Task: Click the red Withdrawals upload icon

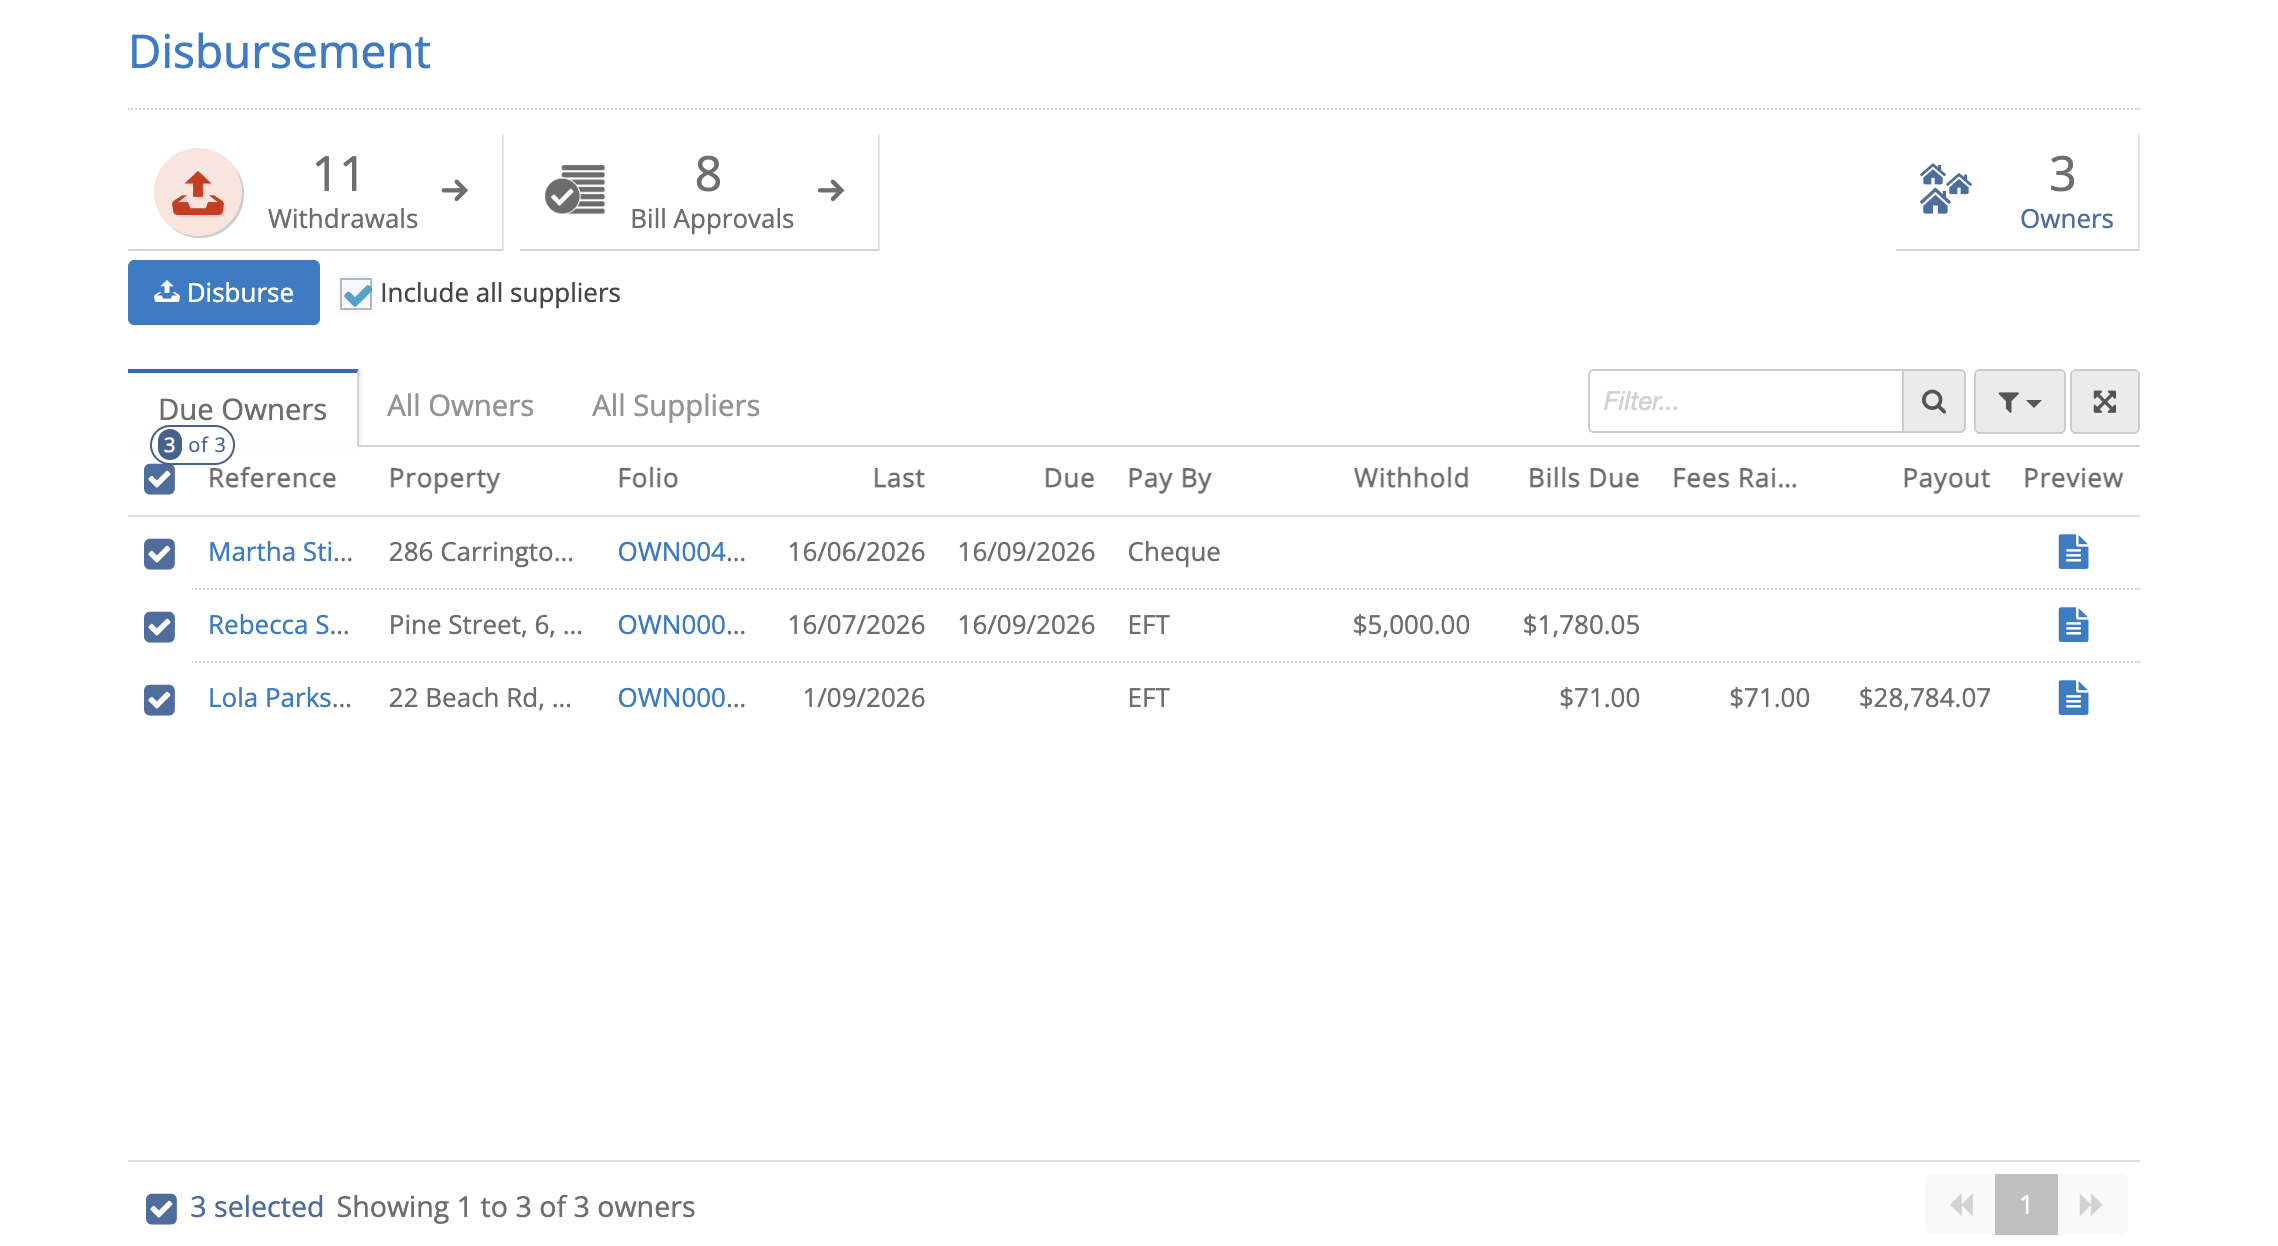Action: pyautogui.click(x=198, y=192)
